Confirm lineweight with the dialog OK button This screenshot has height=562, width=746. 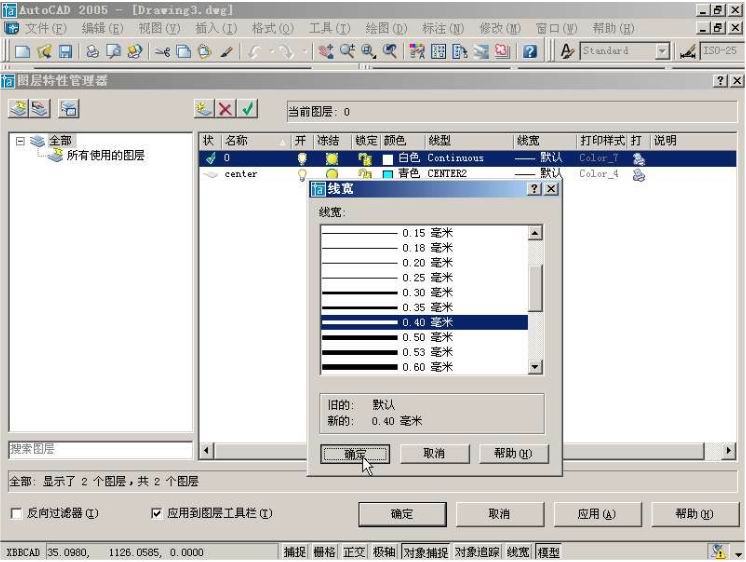[x=355, y=454]
